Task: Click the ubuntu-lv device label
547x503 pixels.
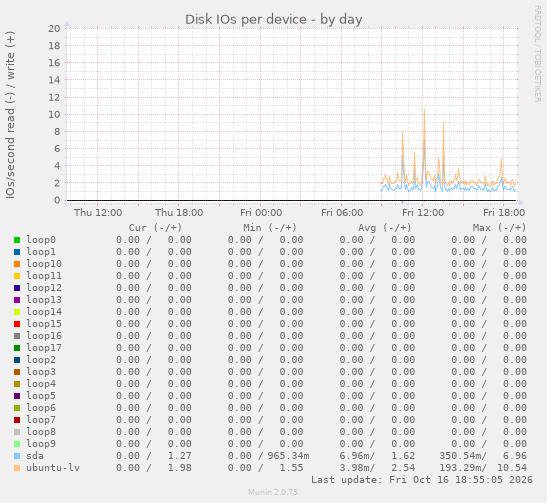Action: [x=53, y=468]
